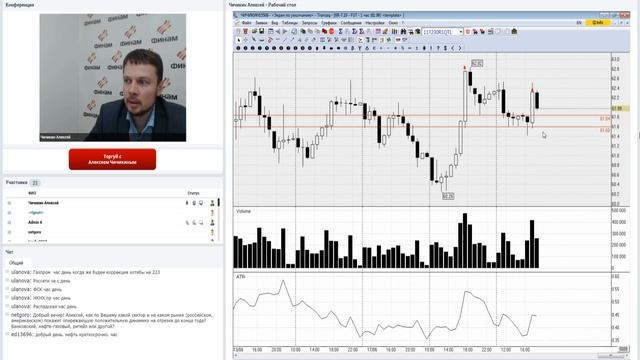Image resolution: width=640 pixels, height=360 pixels.
Task: Select the crosshair chart tool
Action: (x=245, y=40)
